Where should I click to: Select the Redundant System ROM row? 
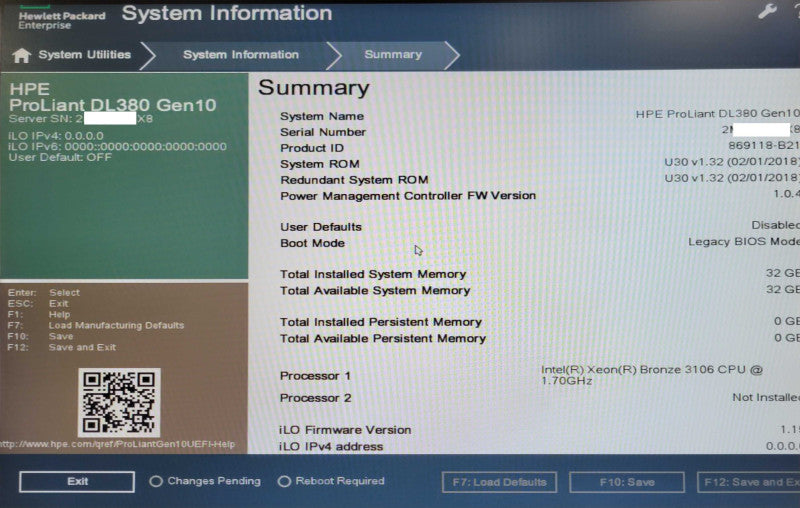pyautogui.click(x=539, y=179)
